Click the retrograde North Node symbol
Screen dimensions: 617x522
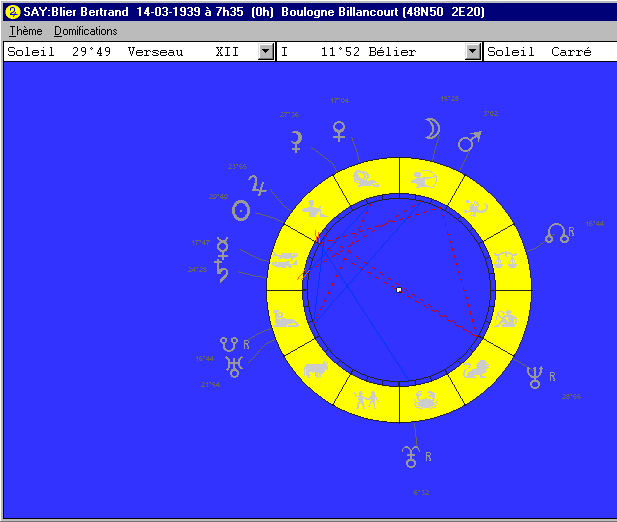[557, 235]
